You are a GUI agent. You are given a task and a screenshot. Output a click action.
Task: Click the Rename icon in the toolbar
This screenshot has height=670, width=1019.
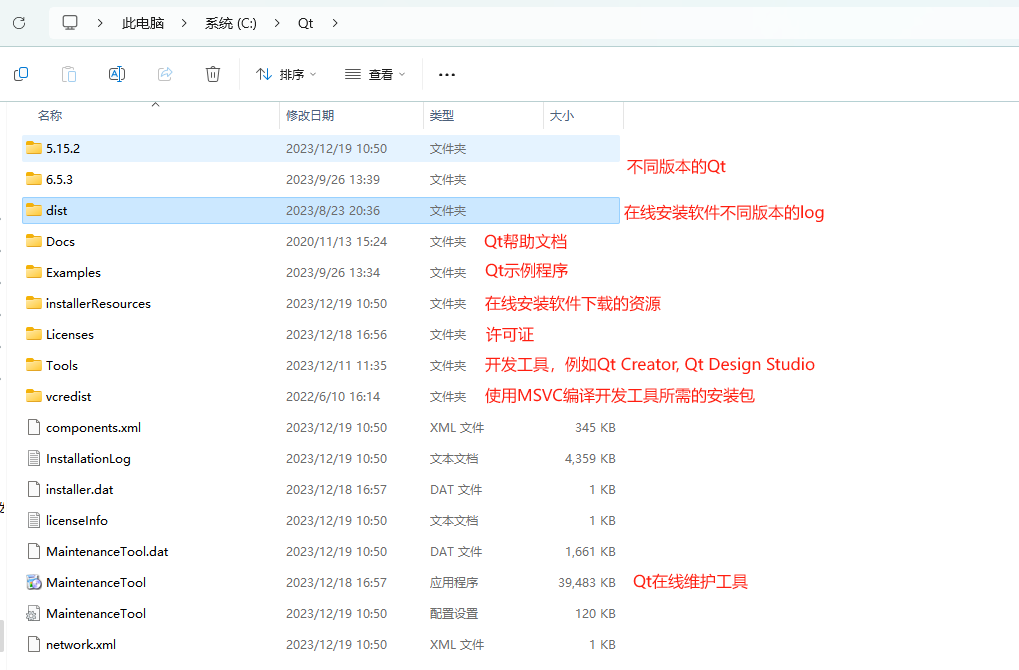(x=117, y=74)
